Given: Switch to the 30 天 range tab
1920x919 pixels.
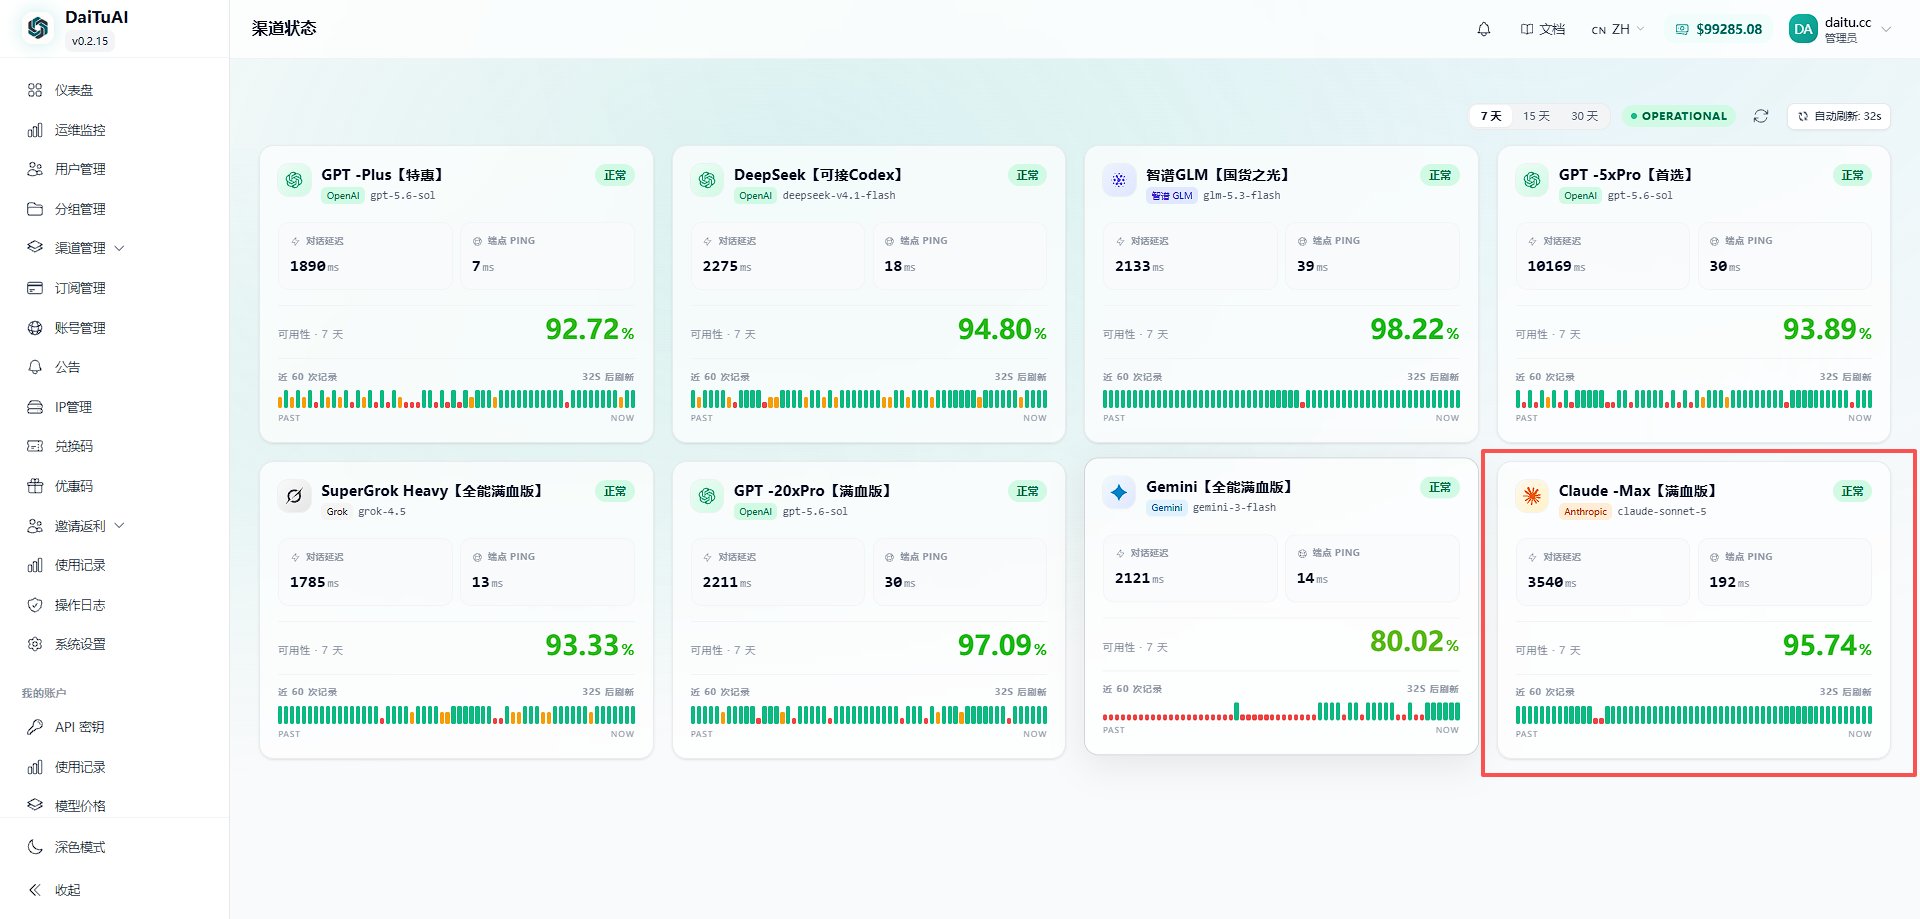Looking at the screenshot, I should tap(1584, 116).
